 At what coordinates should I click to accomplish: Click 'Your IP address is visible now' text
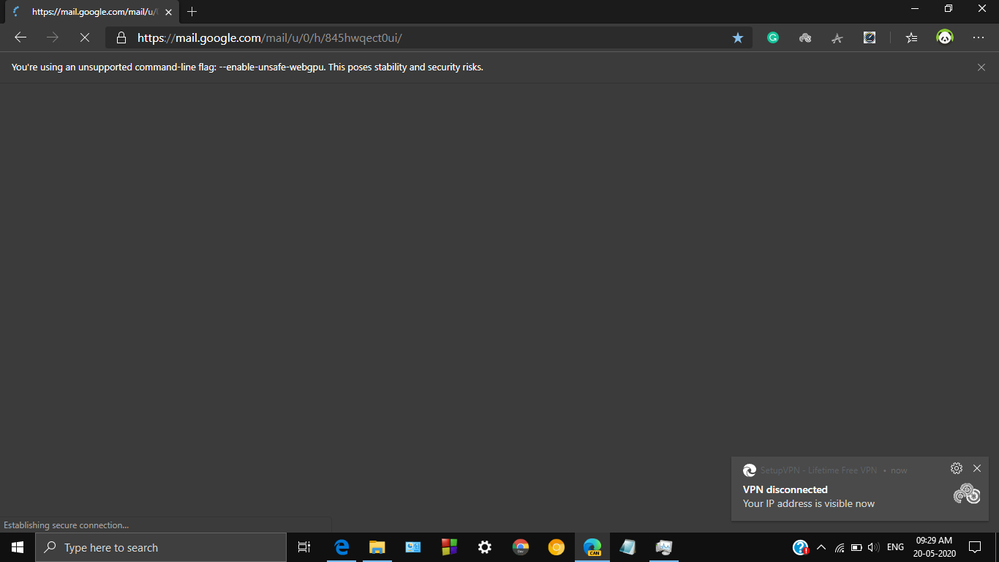pos(809,503)
